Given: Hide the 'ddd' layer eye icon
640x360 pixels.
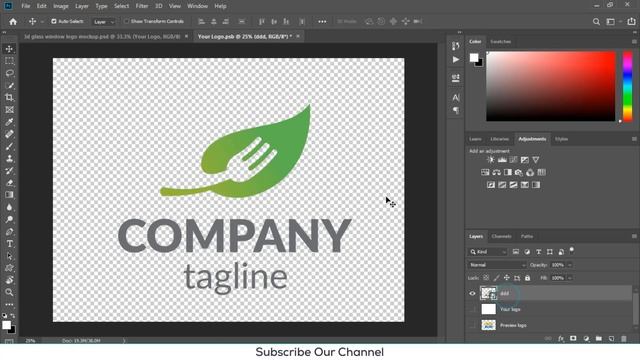Looking at the screenshot, I should point(472,293).
